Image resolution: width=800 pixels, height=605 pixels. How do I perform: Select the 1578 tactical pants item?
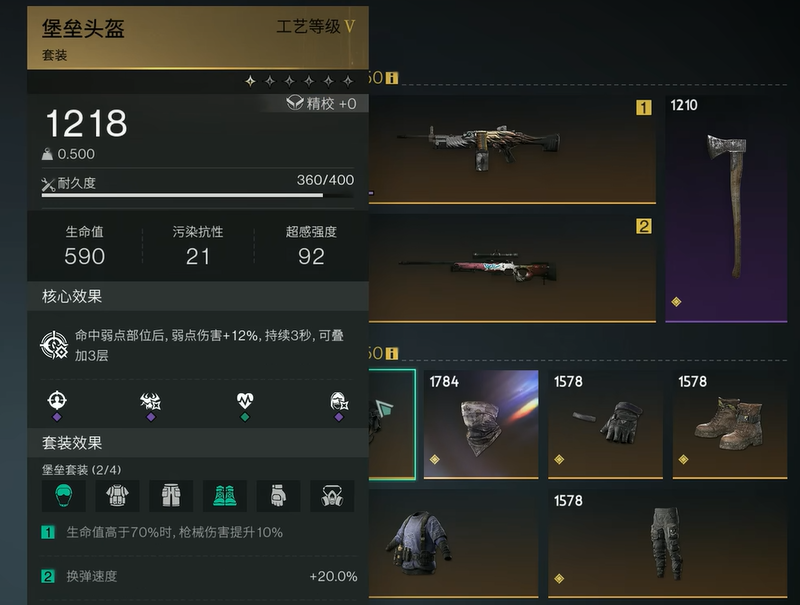pos(667,544)
